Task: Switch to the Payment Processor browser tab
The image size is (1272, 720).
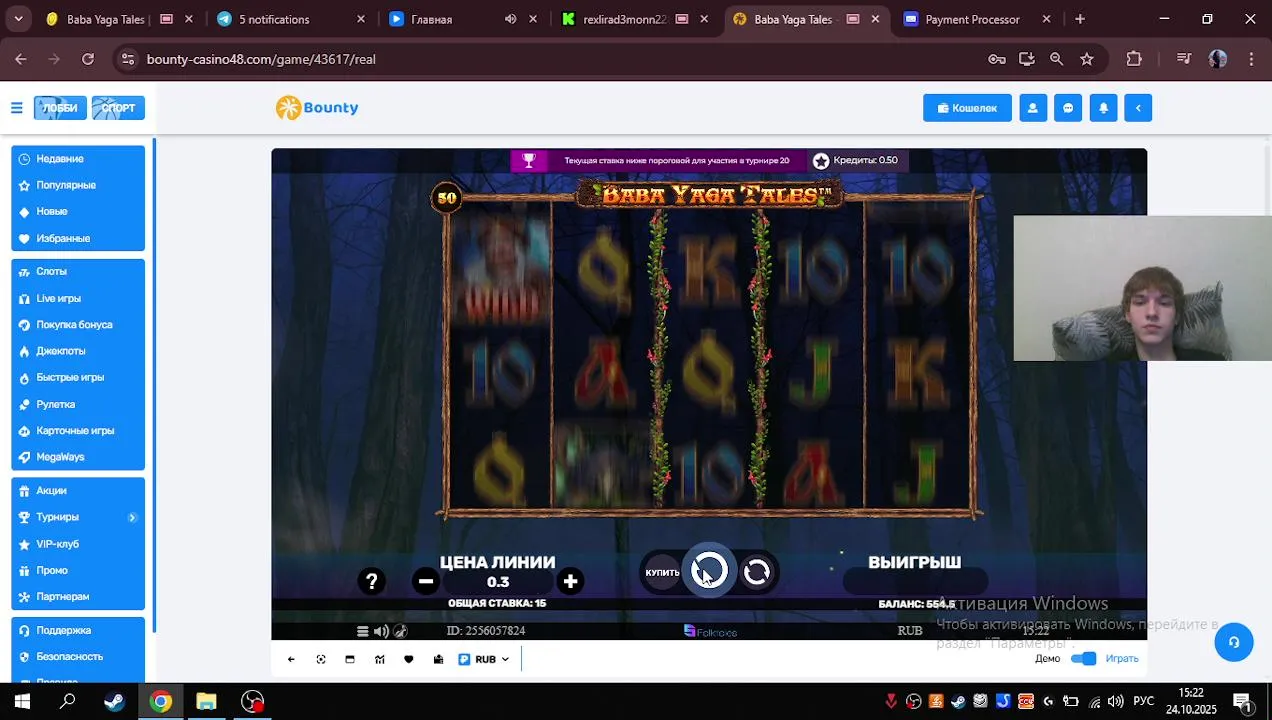Action: tap(975, 19)
